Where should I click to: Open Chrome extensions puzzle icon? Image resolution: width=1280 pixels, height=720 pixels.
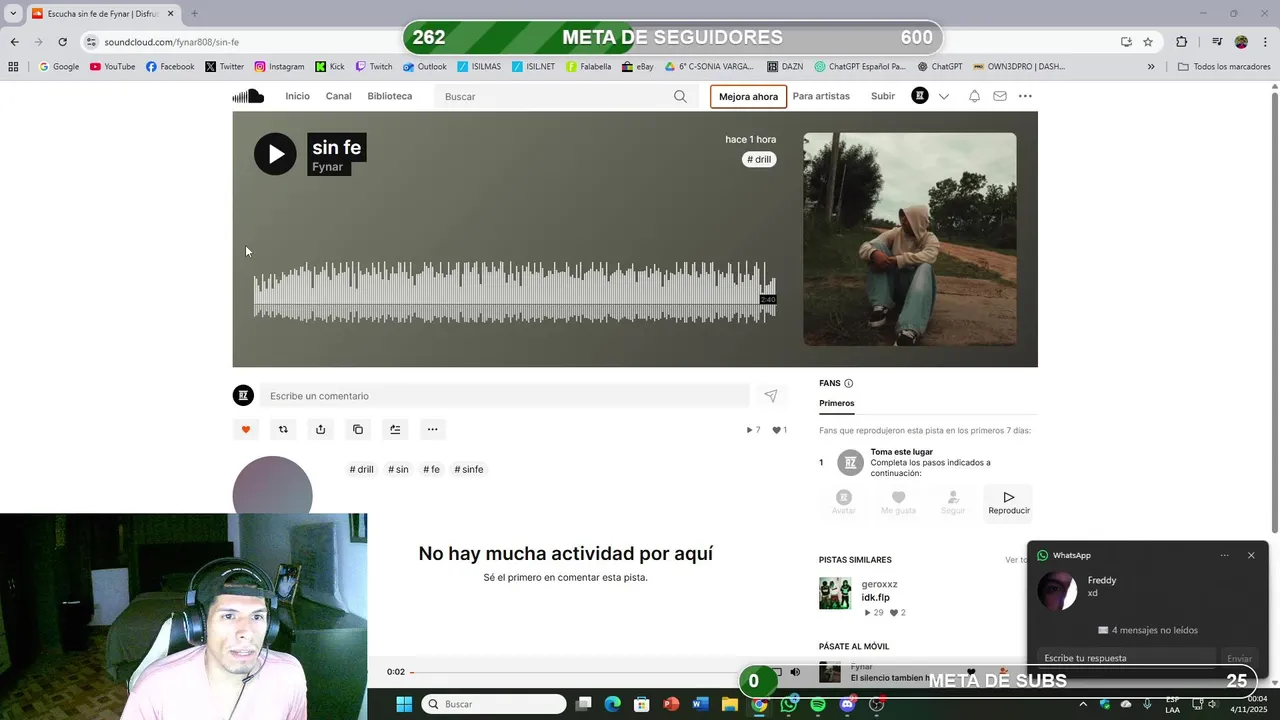pos(1182,42)
